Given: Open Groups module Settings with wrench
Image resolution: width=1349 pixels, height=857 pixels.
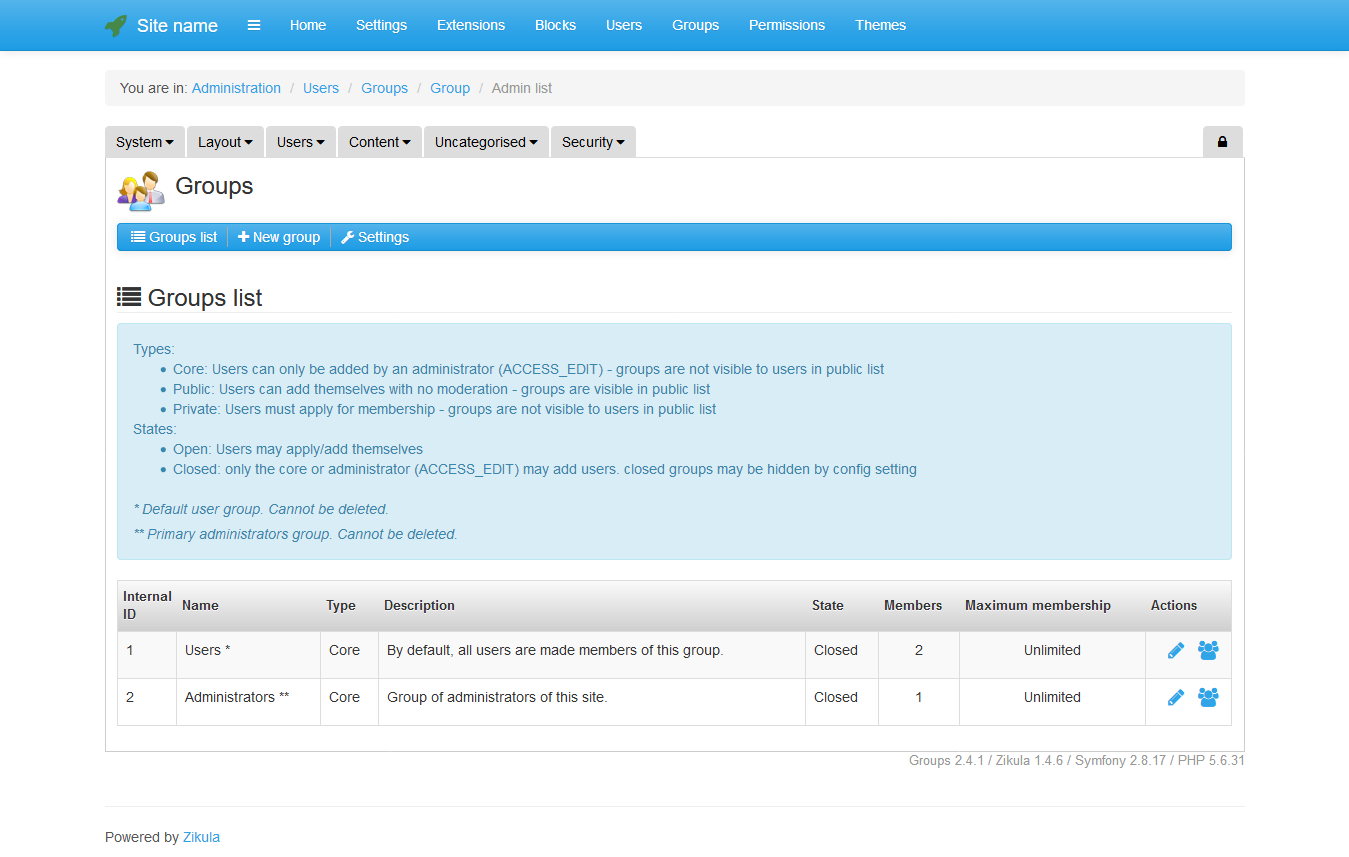Looking at the screenshot, I should tap(375, 237).
